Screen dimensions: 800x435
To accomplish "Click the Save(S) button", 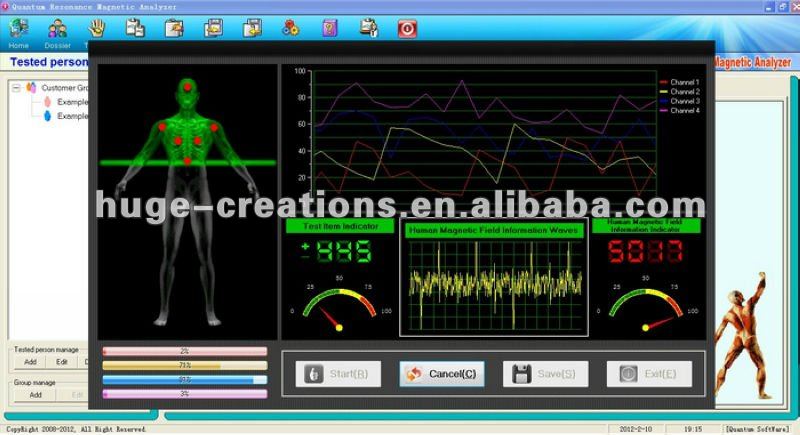I will (x=545, y=374).
